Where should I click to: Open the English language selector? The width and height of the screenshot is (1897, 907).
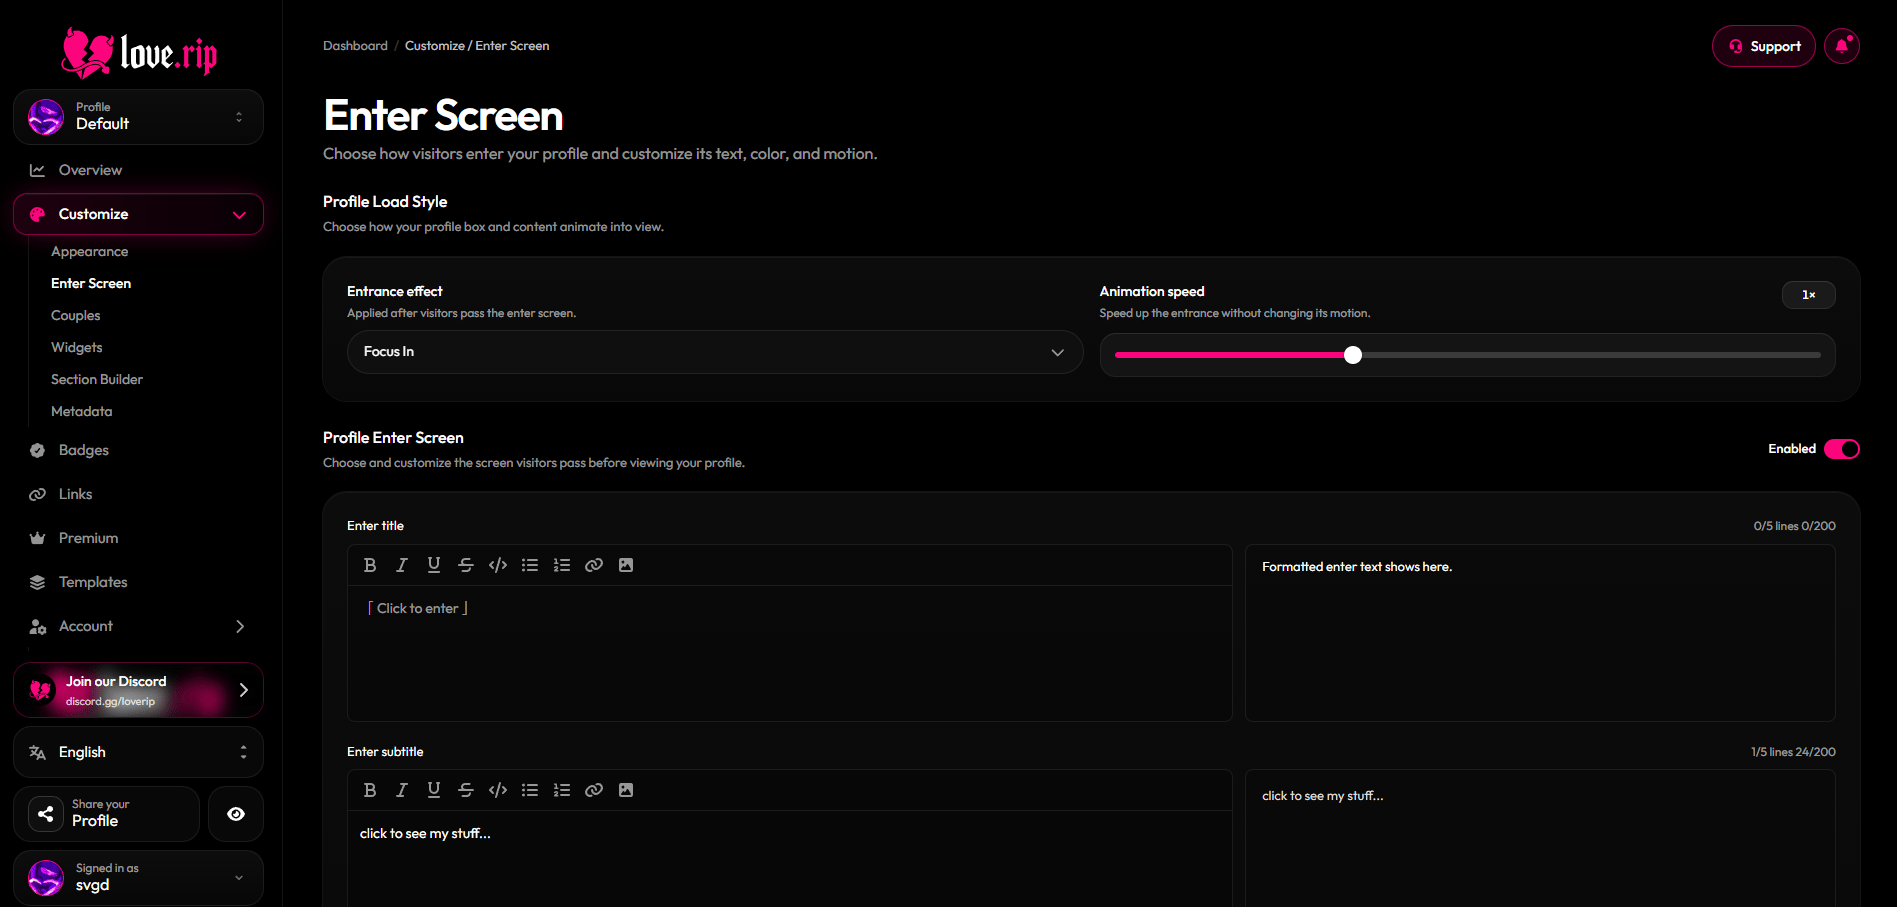138,752
